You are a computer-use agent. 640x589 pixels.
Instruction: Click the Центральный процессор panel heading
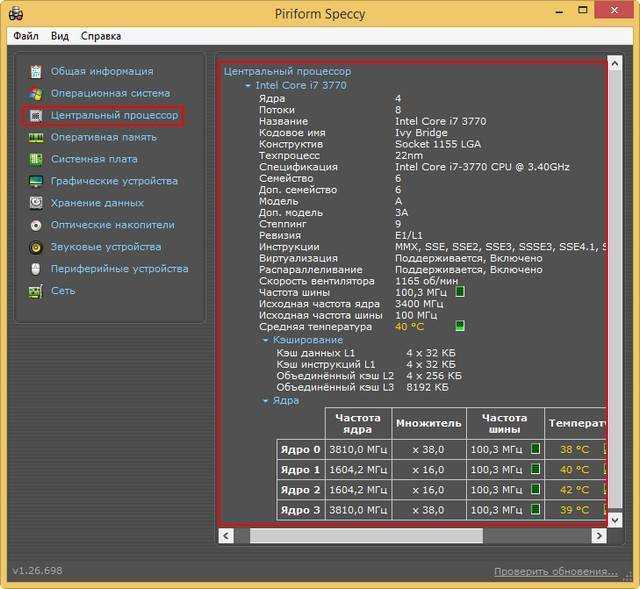click(x=287, y=71)
